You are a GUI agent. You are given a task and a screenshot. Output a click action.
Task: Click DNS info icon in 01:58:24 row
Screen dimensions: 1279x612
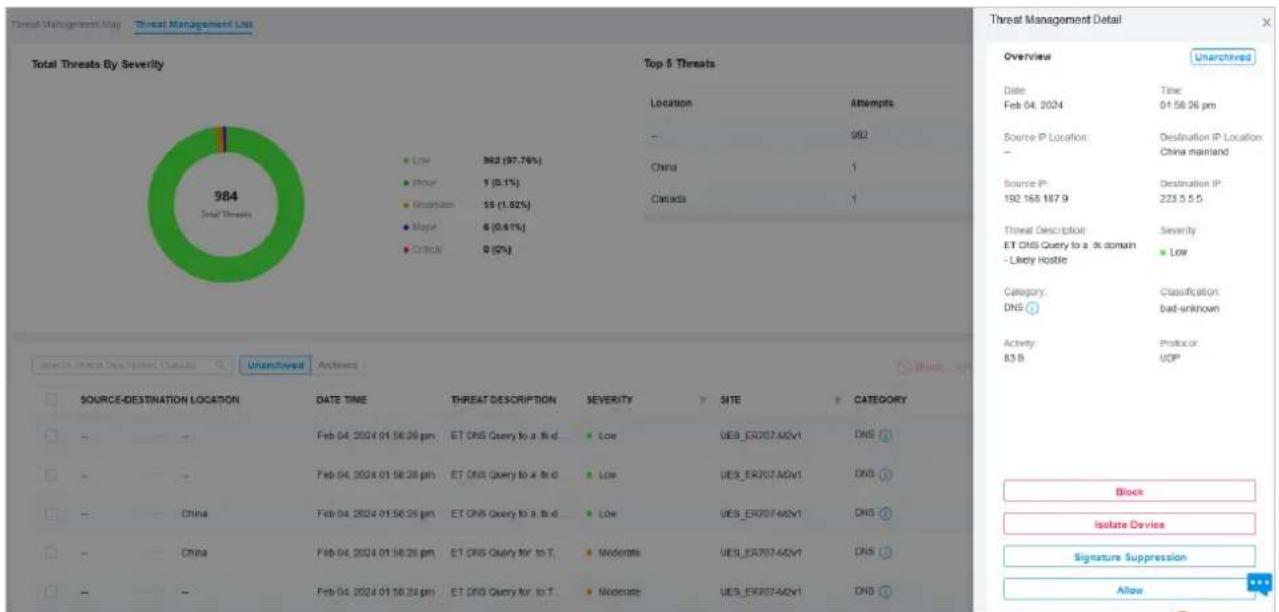click(886, 592)
